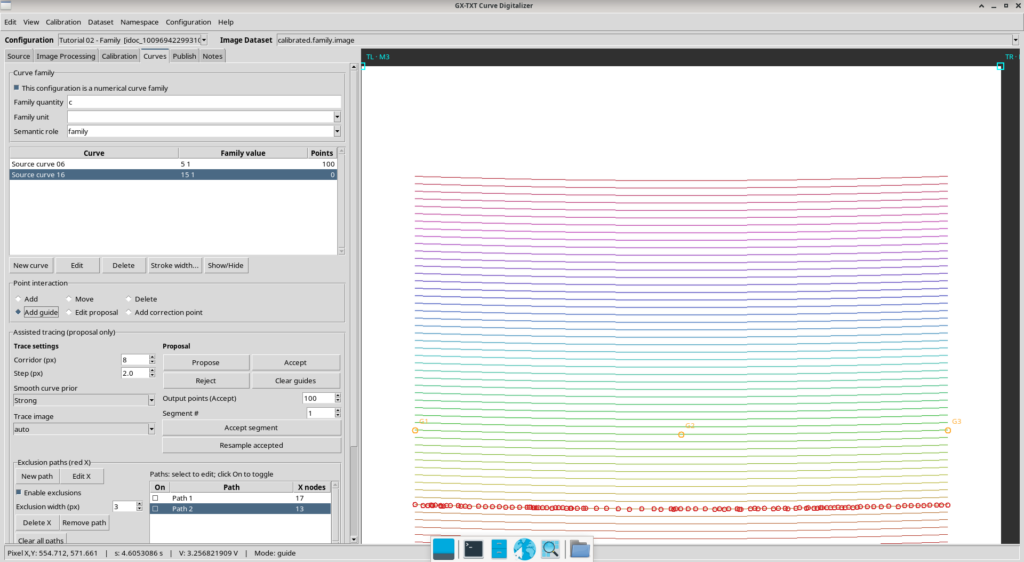Click the New curve button
Screen dimensions: 1024x562
[31, 266]
